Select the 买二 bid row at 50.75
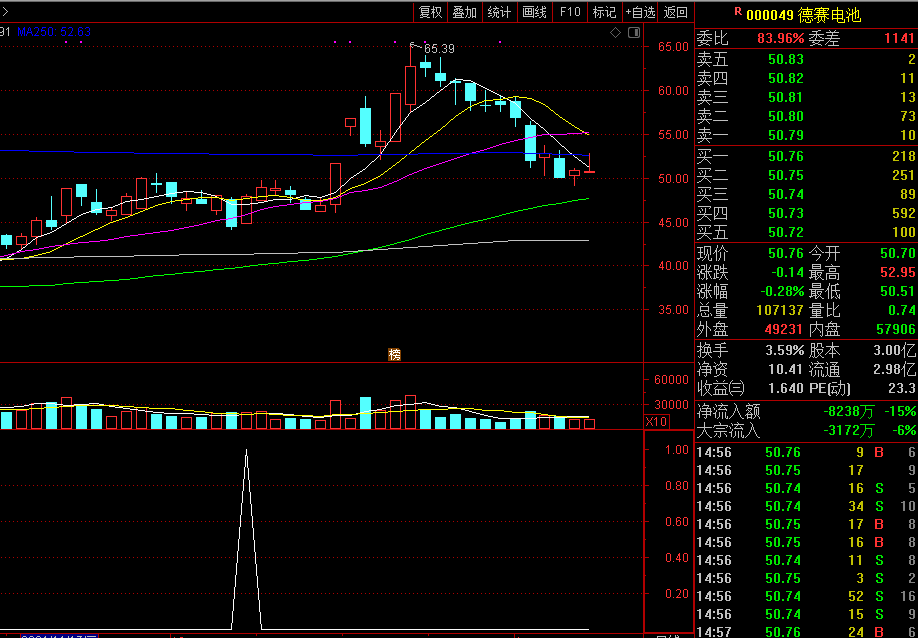This screenshot has height=638, width=918. pos(806,175)
